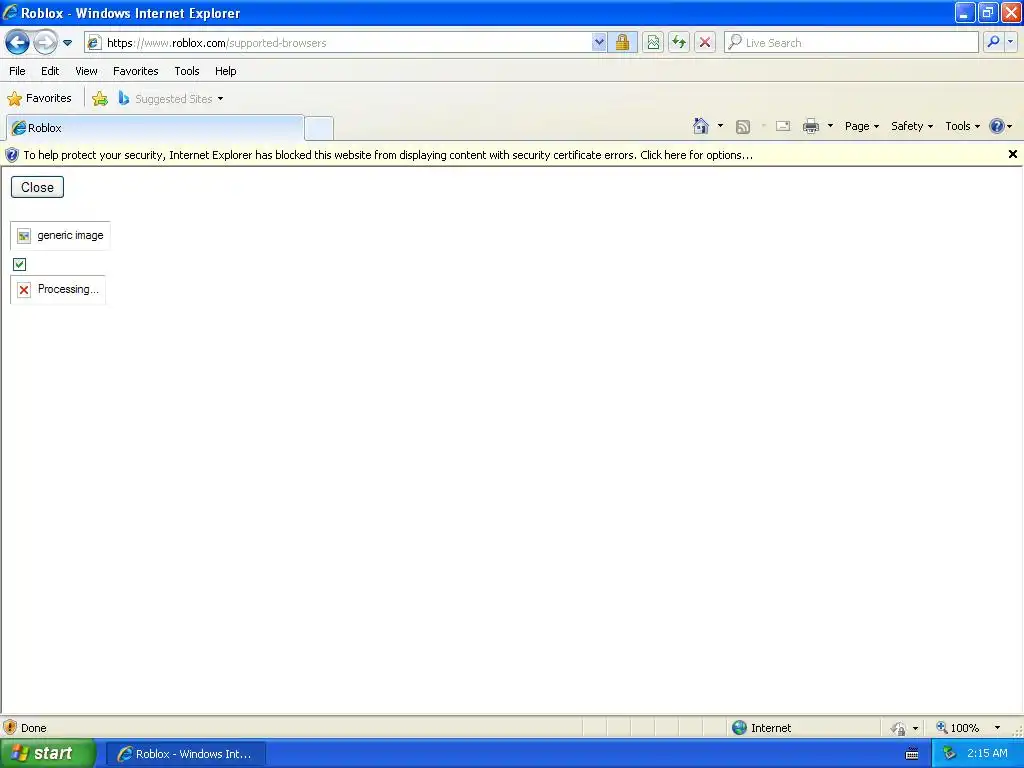Image resolution: width=1024 pixels, height=768 pixels.
Task: Open the Favorites star button
Action: tap(39, 99)
